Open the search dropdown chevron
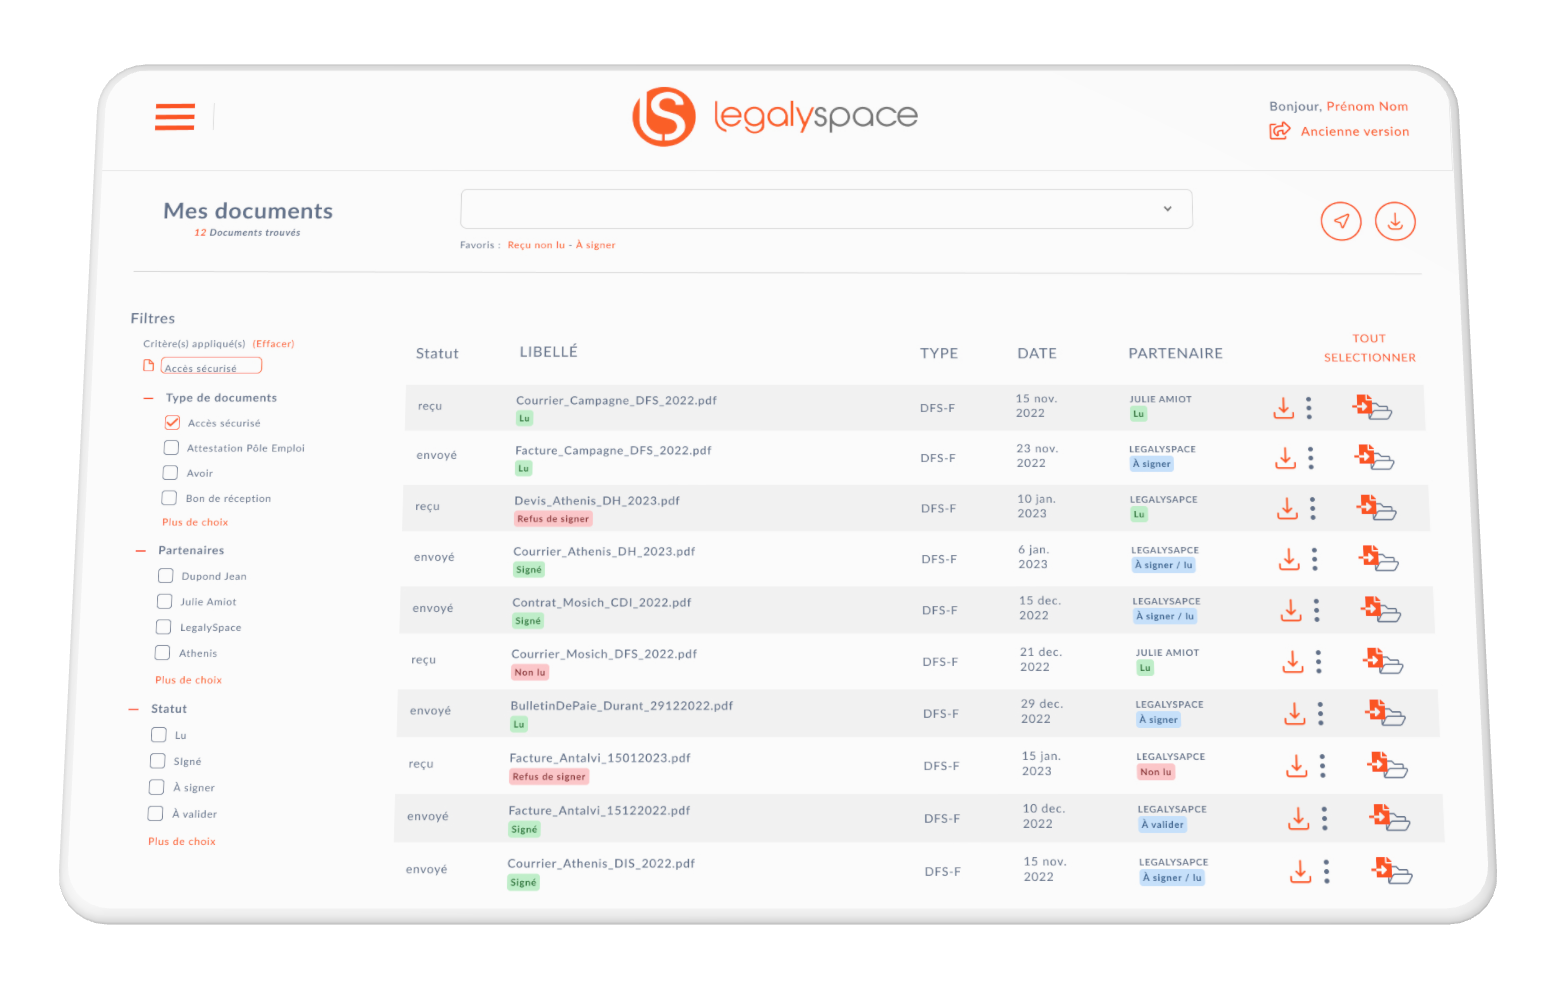Screen dimensions: 1556x982 pyautogui.click(x=1167, y=209)
